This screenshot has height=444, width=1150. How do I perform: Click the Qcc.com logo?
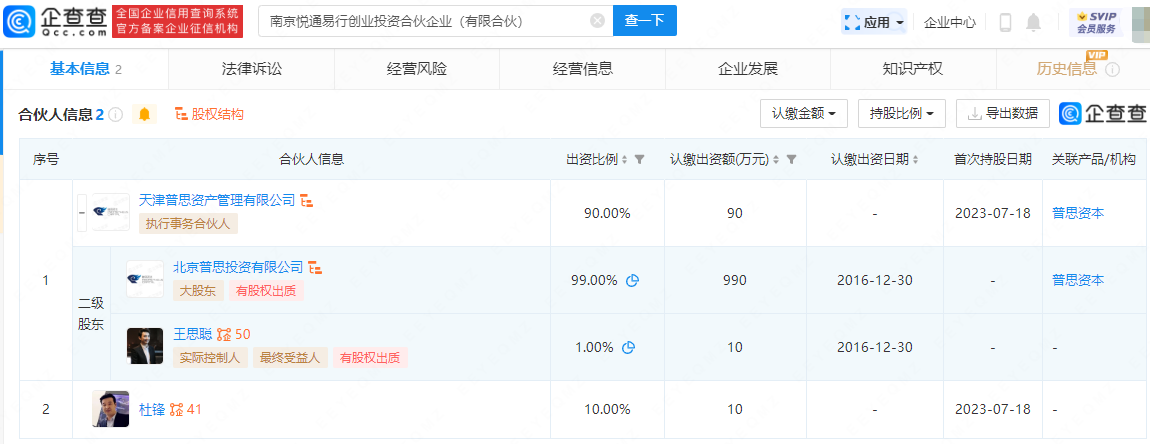tap(55, 21)
